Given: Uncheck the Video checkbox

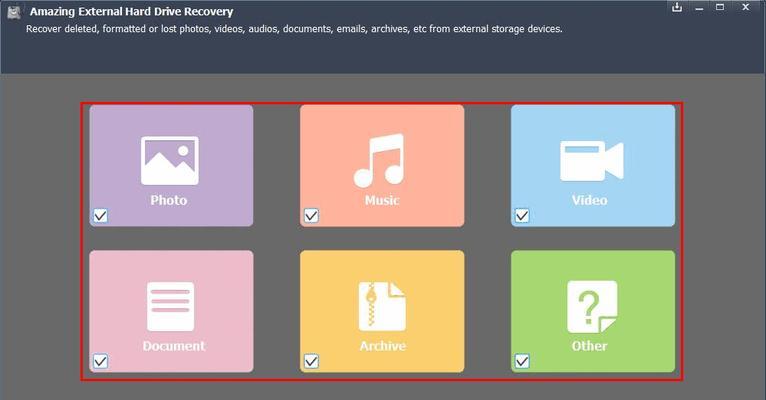Looking at the screenshot, I should click(522, 215).
